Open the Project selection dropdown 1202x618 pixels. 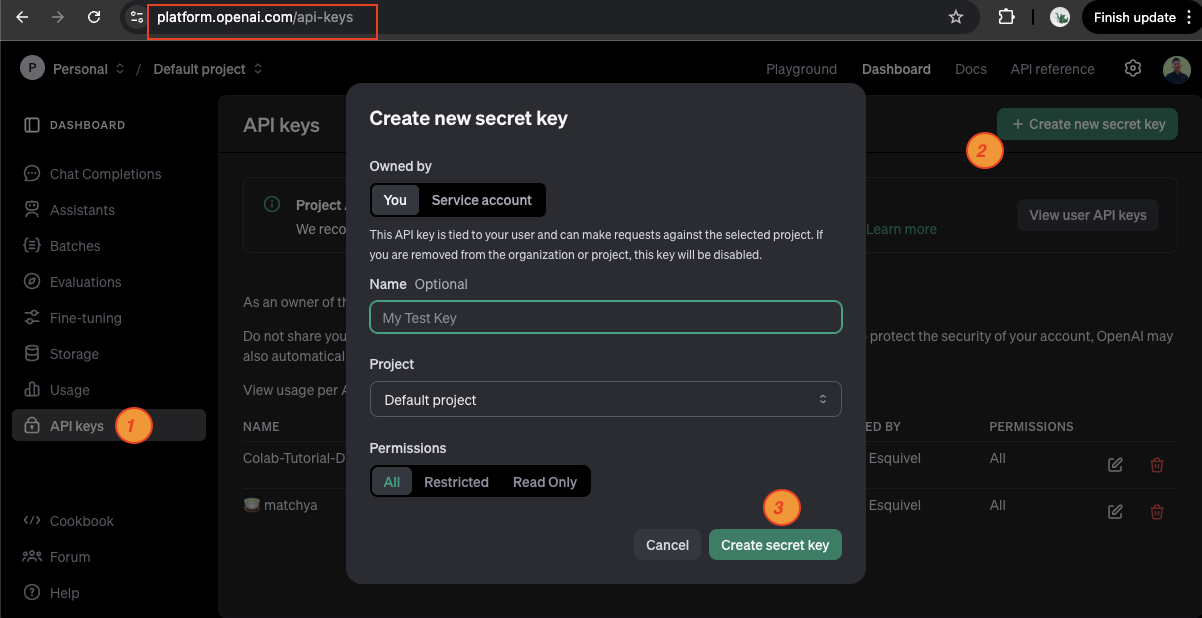point(605,399)
